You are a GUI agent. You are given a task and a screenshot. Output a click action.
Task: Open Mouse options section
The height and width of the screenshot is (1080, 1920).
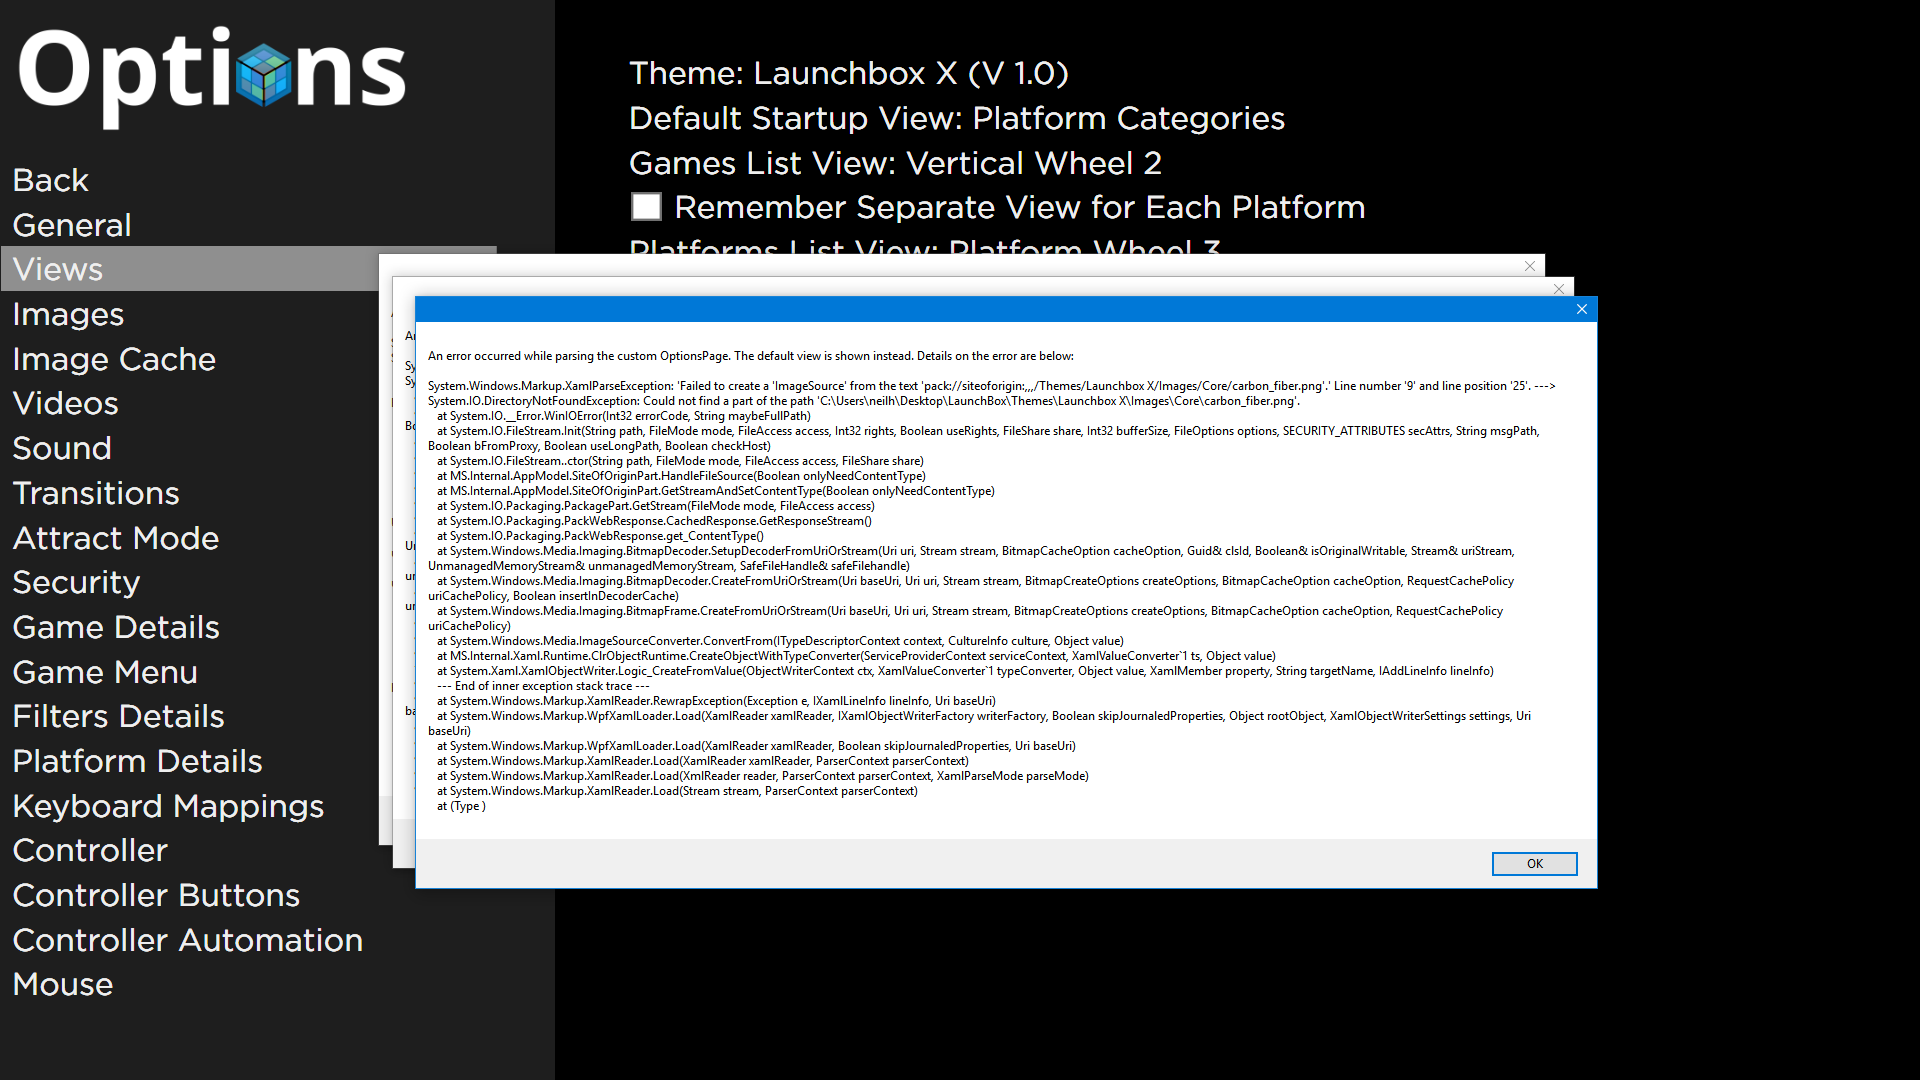(x=63, y=984)
